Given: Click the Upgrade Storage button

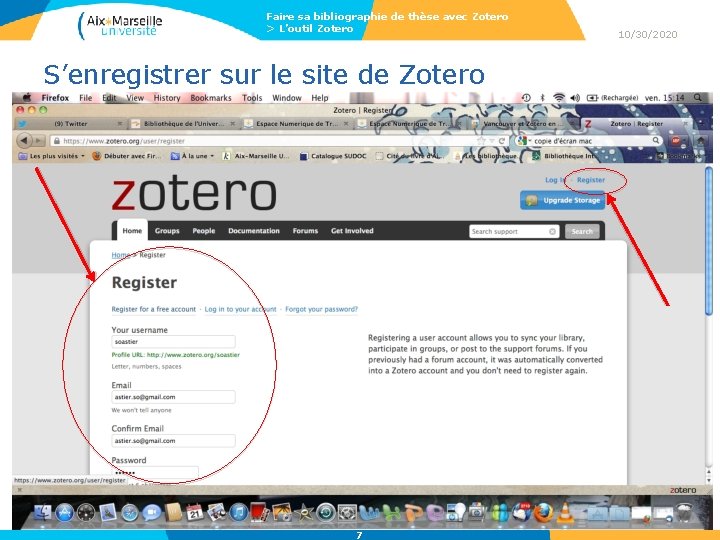Looking at the screenshot, I should [562, 200].
